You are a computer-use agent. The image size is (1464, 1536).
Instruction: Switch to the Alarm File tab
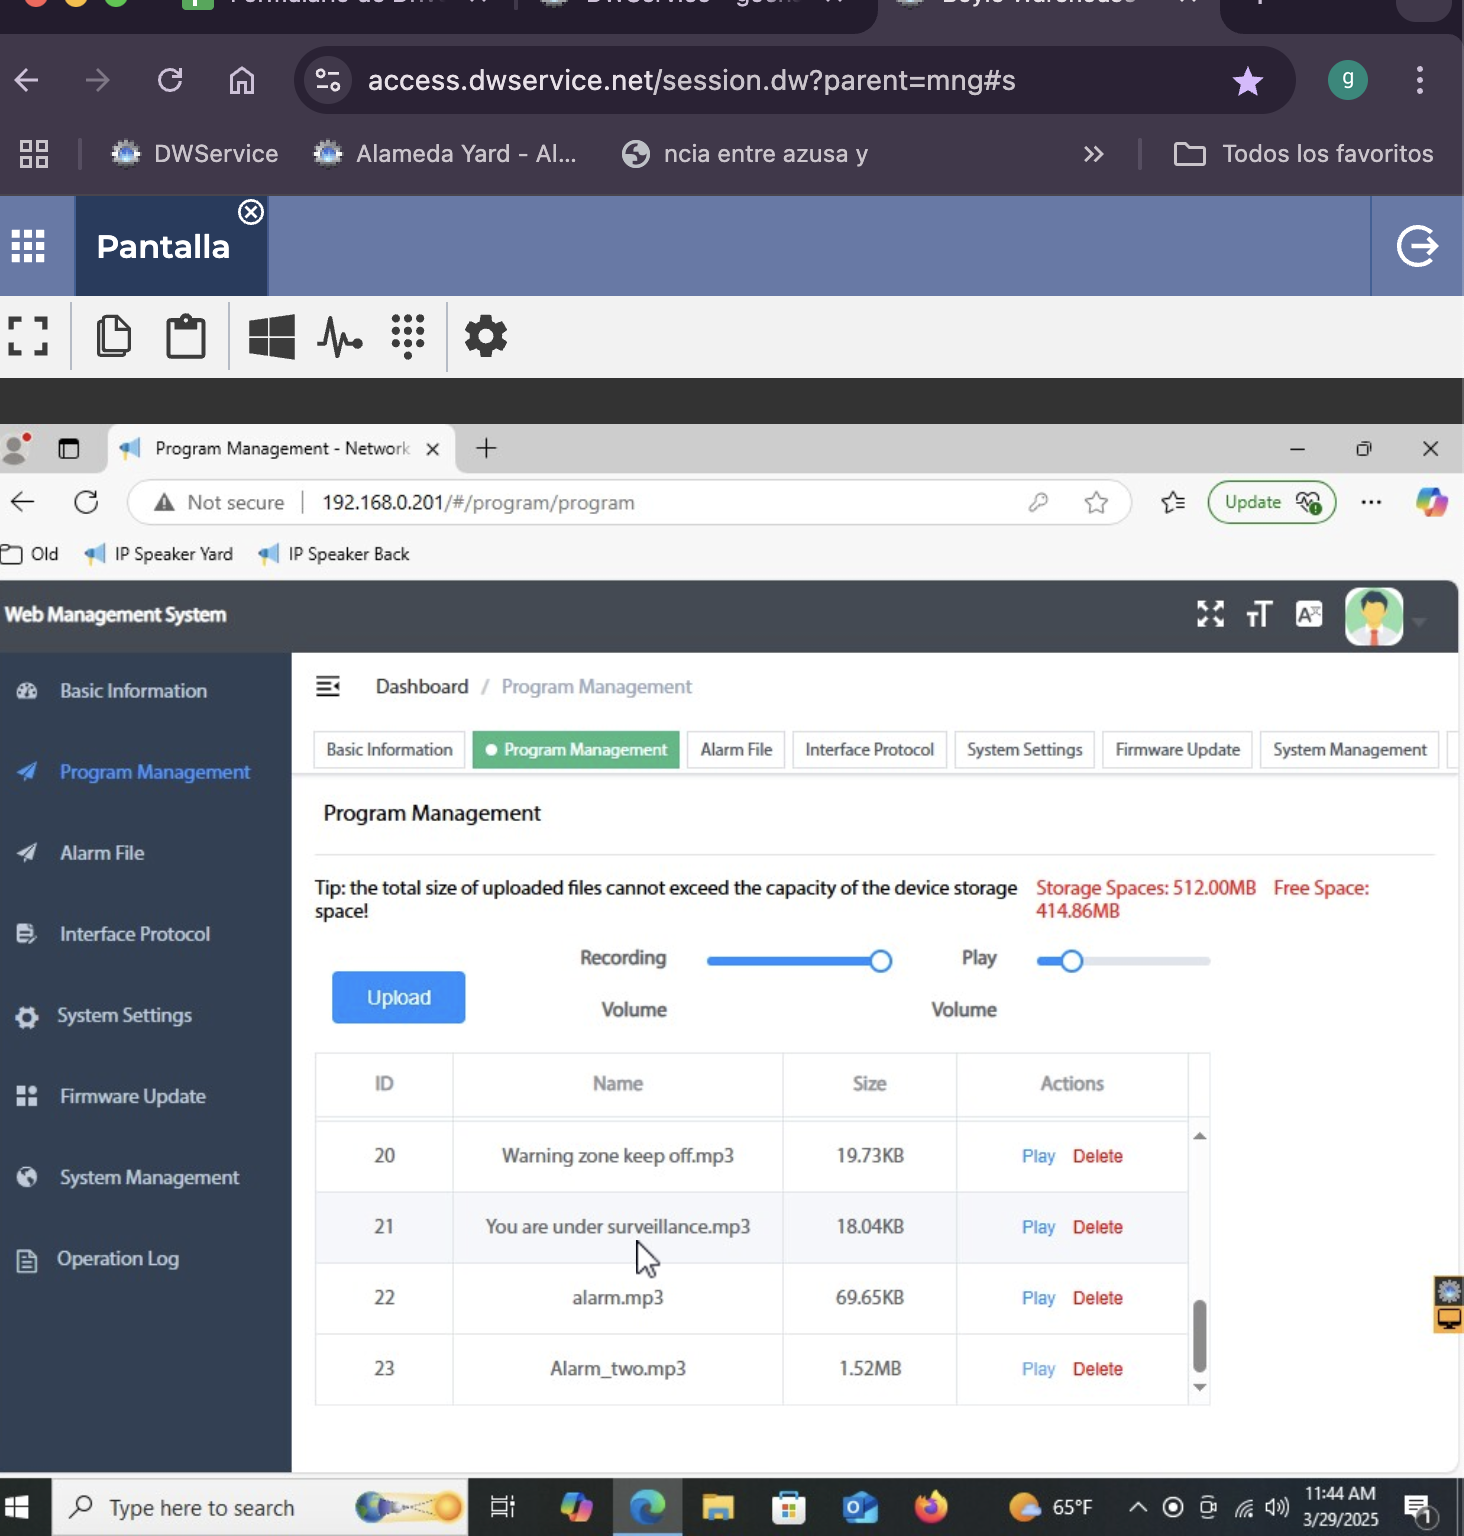pos(736,750)
